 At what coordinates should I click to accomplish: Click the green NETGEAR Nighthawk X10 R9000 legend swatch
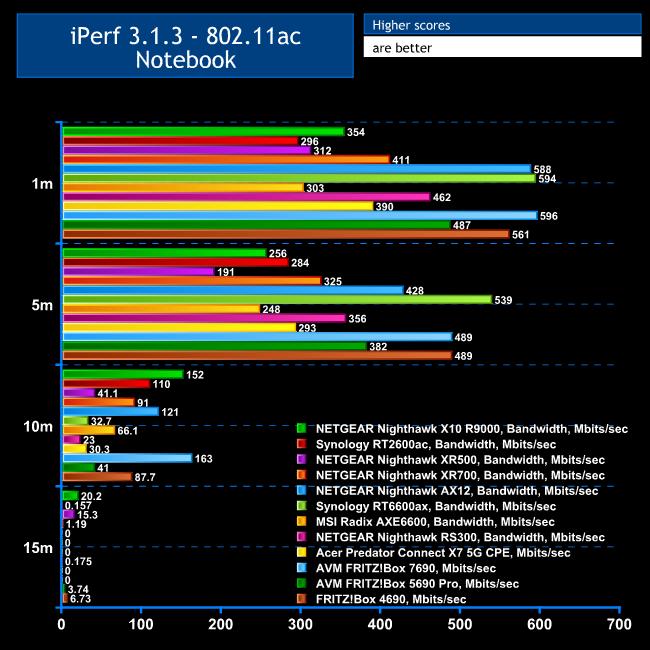[x=301, y=428]
